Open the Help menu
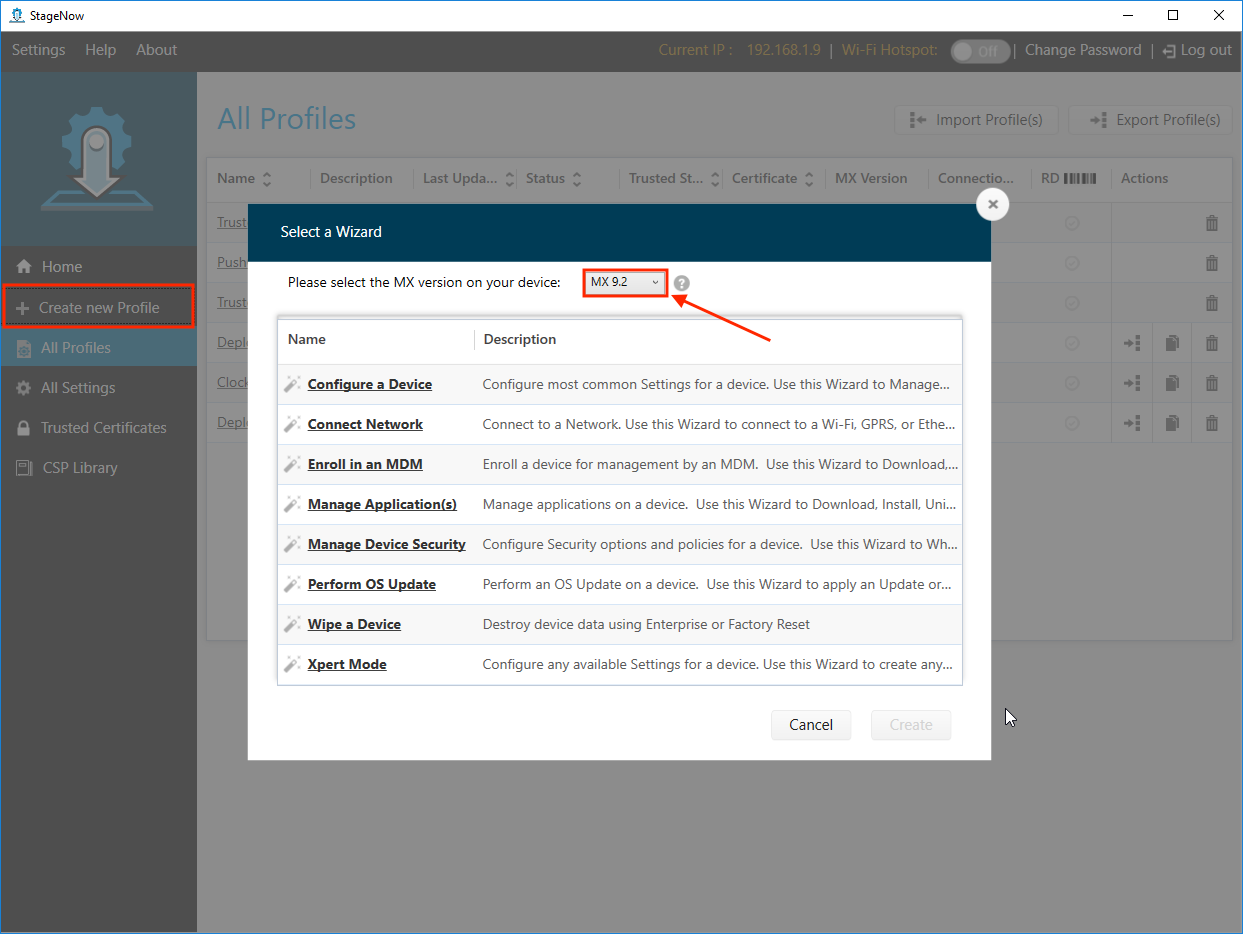 [100, 50]
